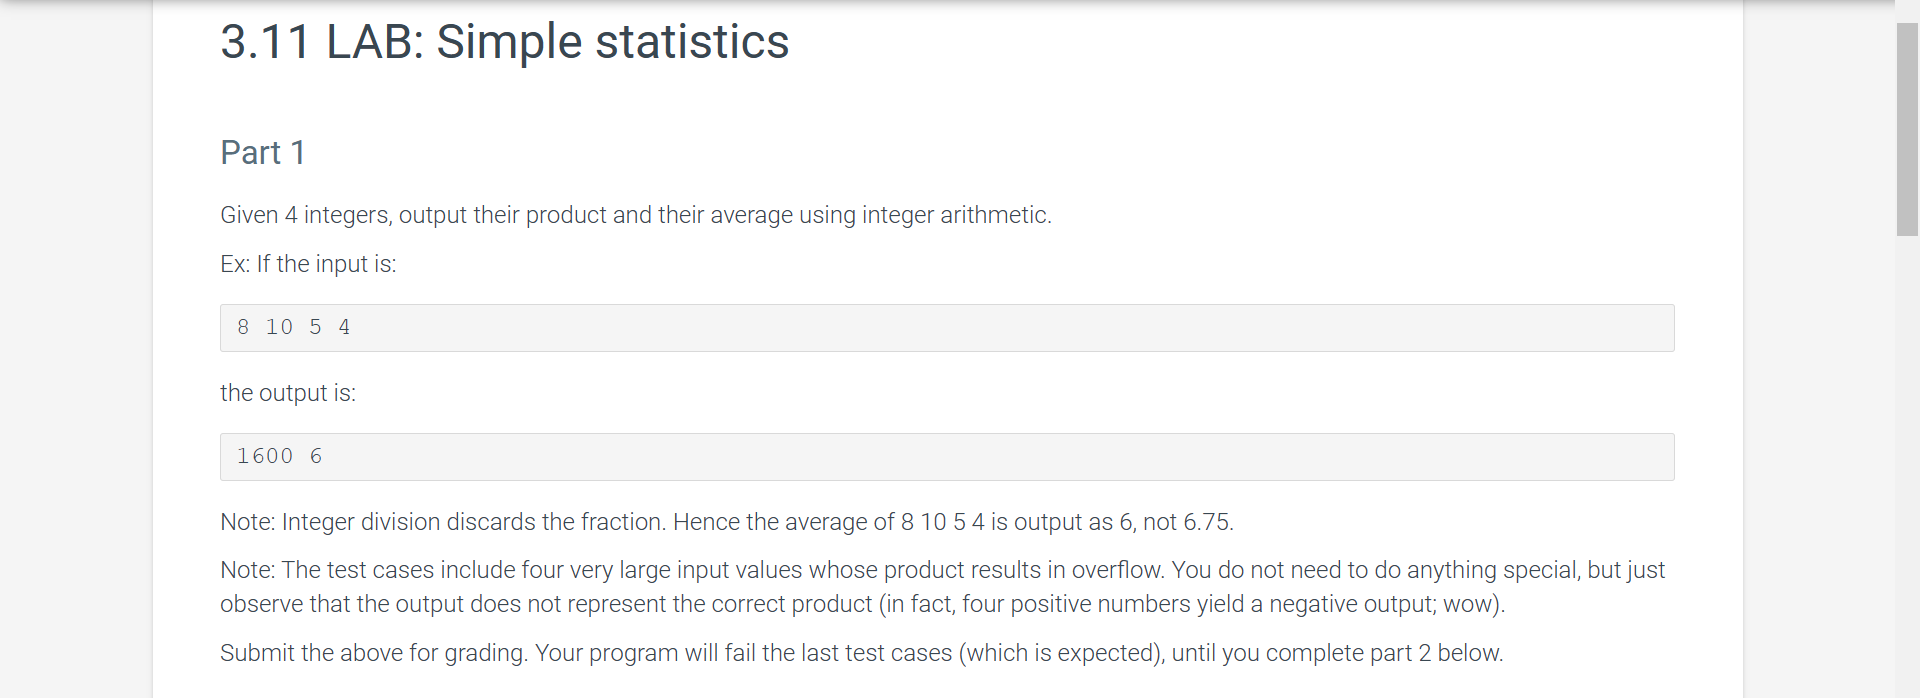Image resolution: width=1920 pixels, height=698 pixels.
Task: Click the "Part 1" subheading
Action: click(x=262, y=153)
